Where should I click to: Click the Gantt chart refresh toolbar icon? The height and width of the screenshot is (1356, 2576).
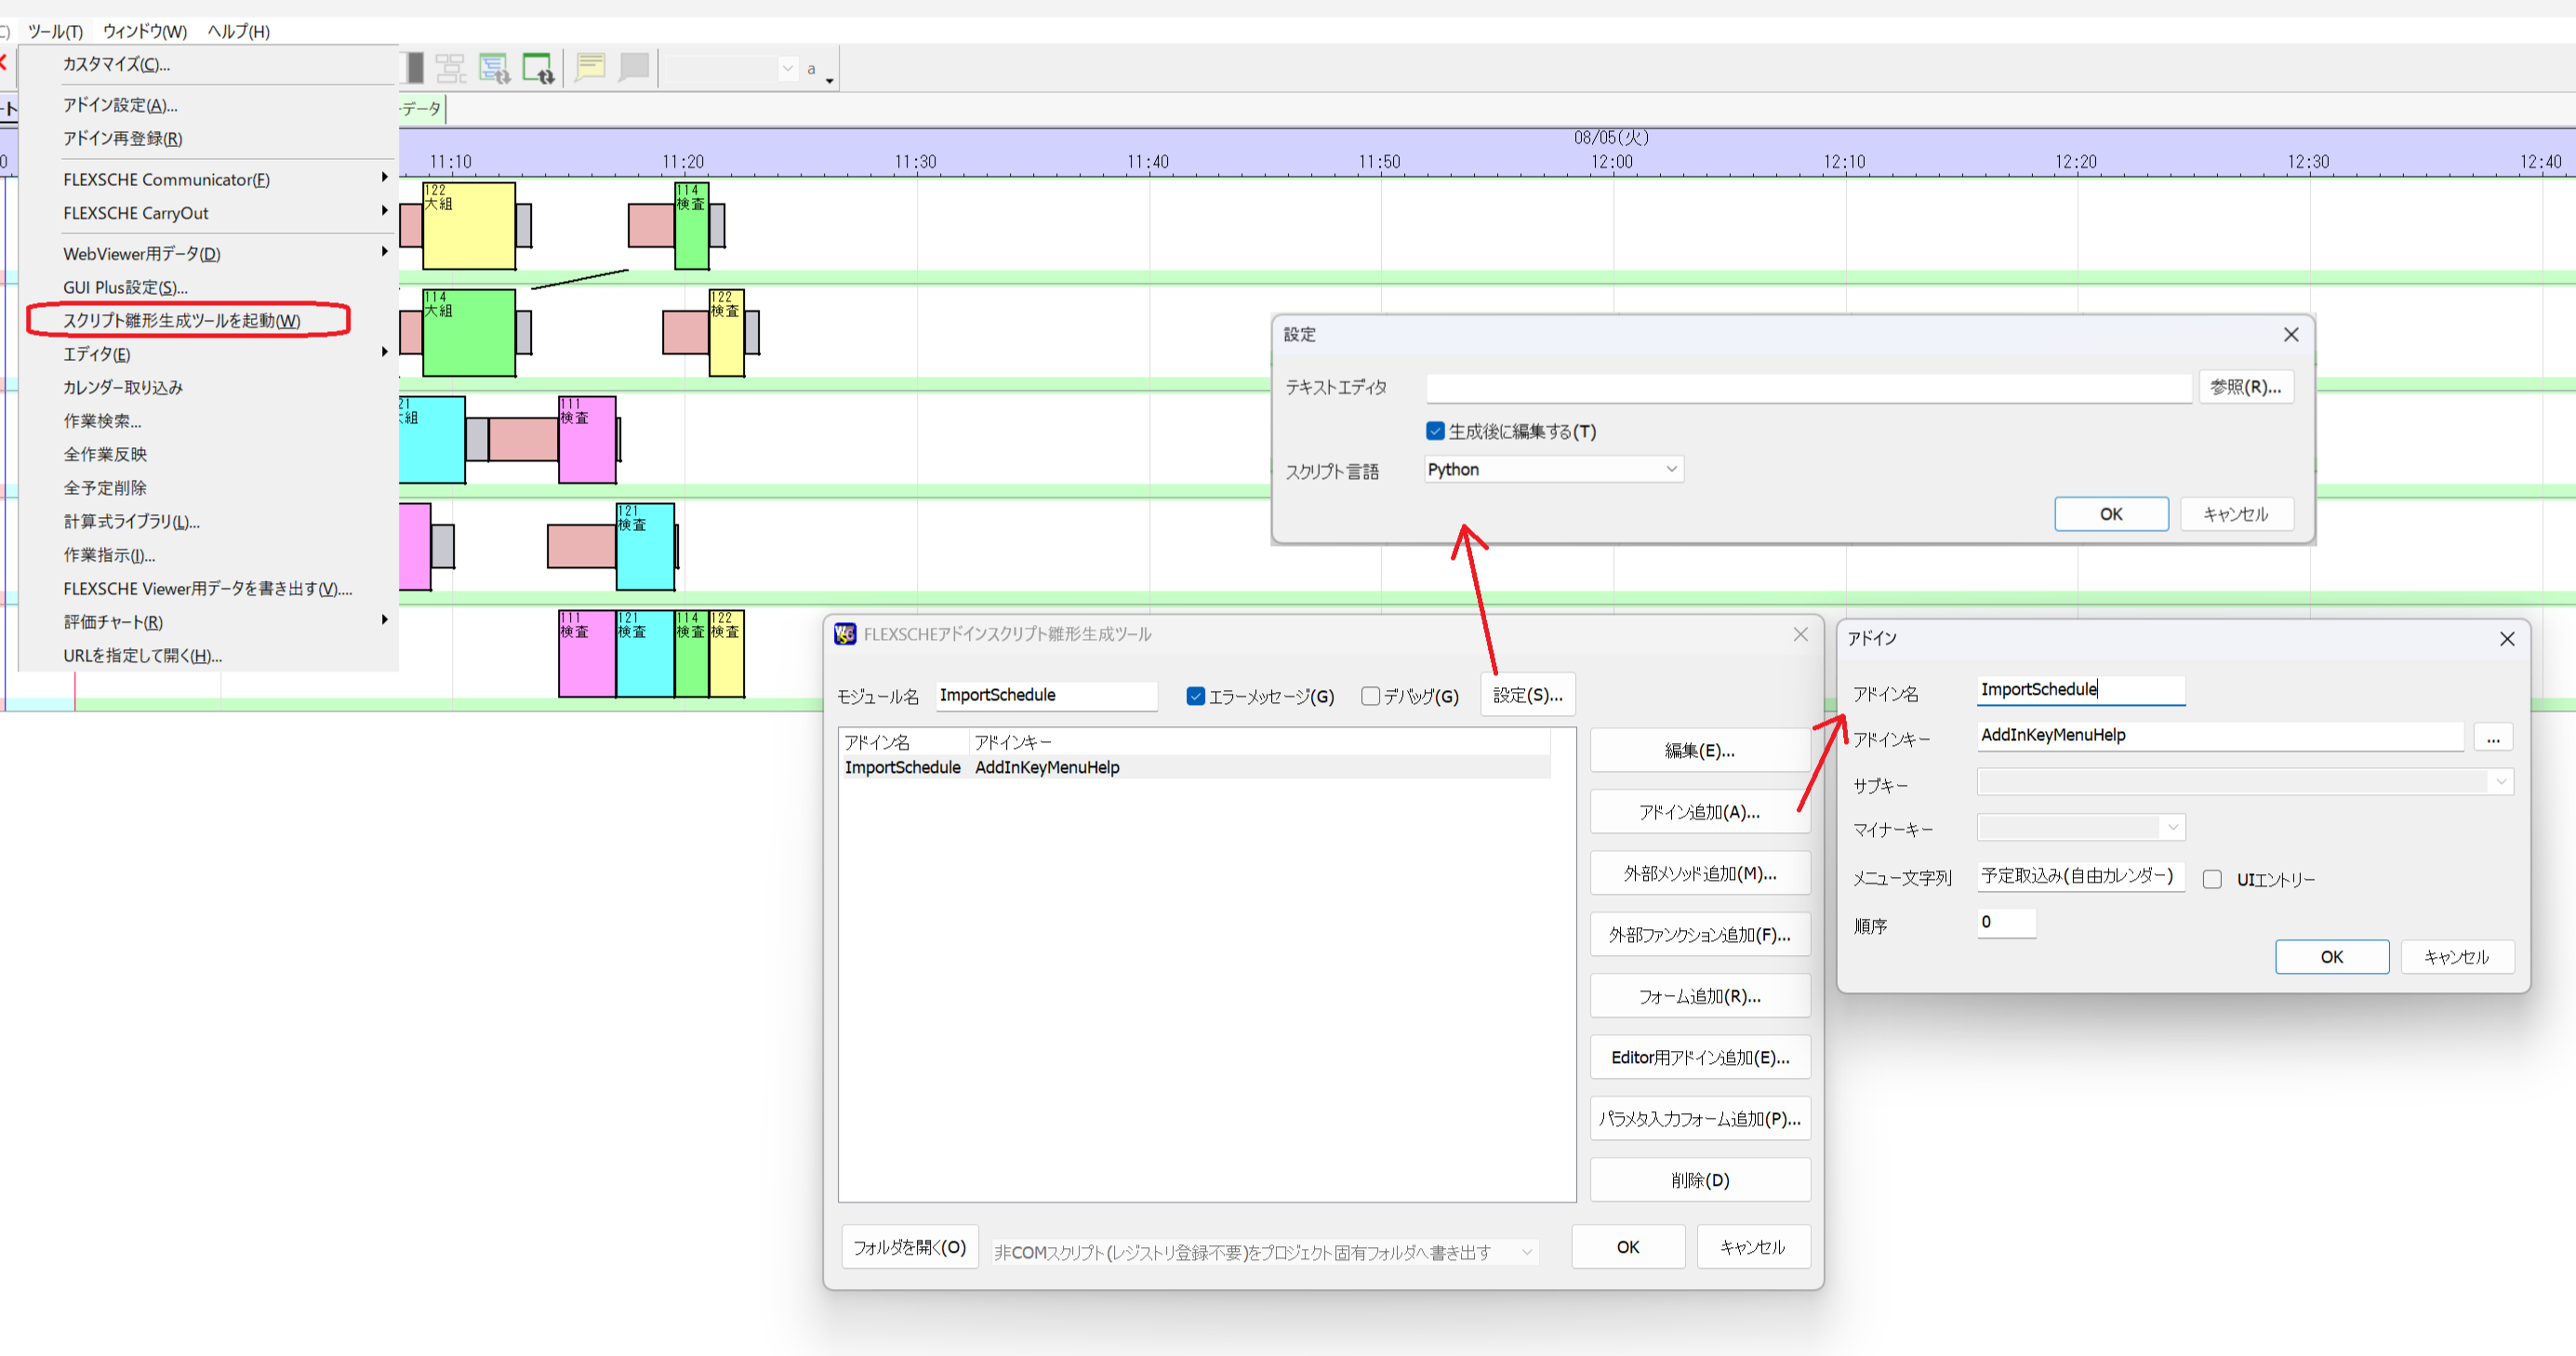click(494, 68)
